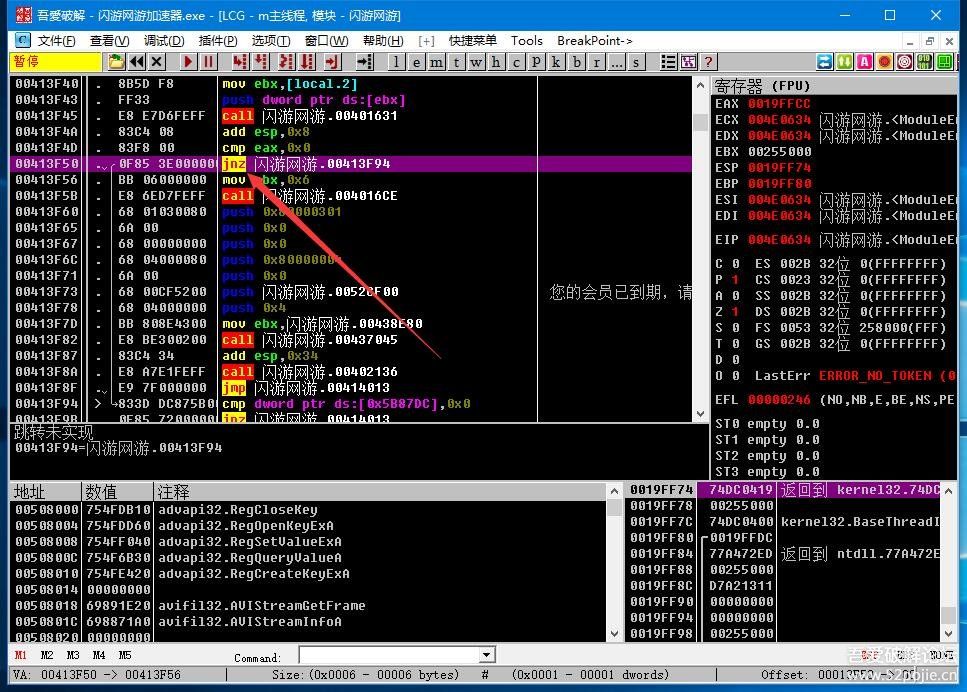The height and width of the screenshot is (692, 967).
Task: Open the Call stack with the 'k' button
Action: click(x=556, y=62)
